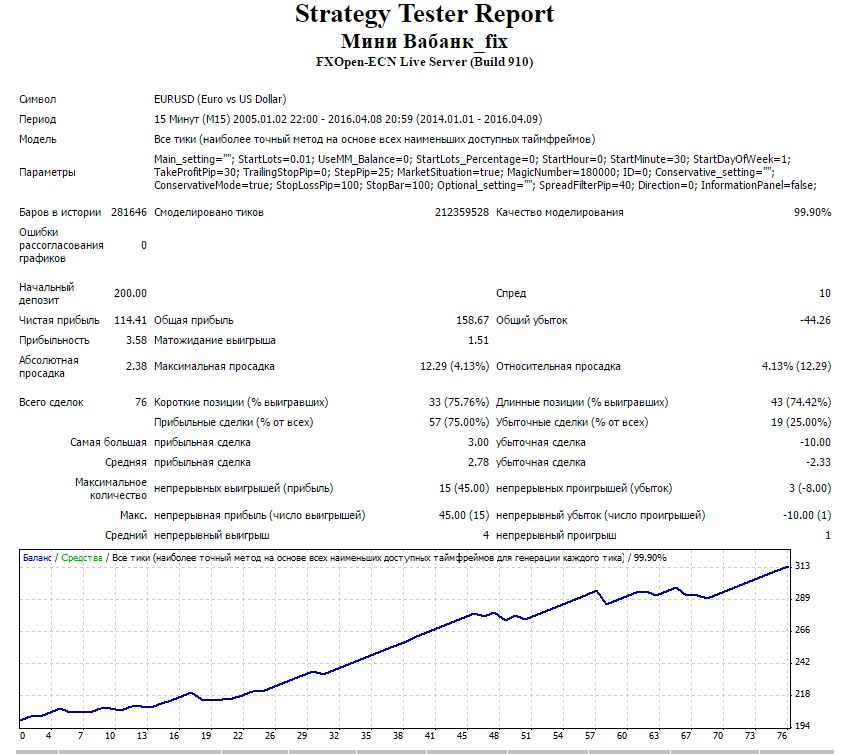Click the -2.33 average loss trade value

pyautogui.click(x=818, y=462)
